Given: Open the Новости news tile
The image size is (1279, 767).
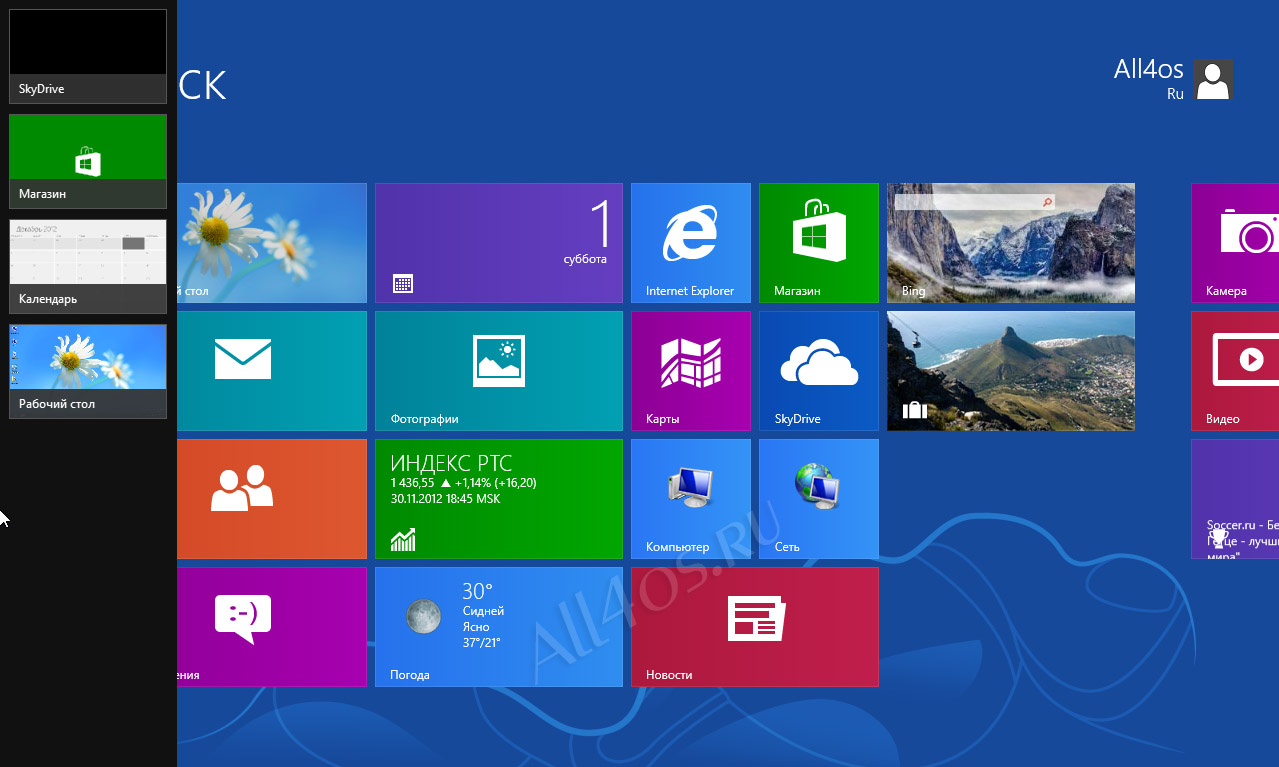Looking at the screenshot, I should 755,627.
